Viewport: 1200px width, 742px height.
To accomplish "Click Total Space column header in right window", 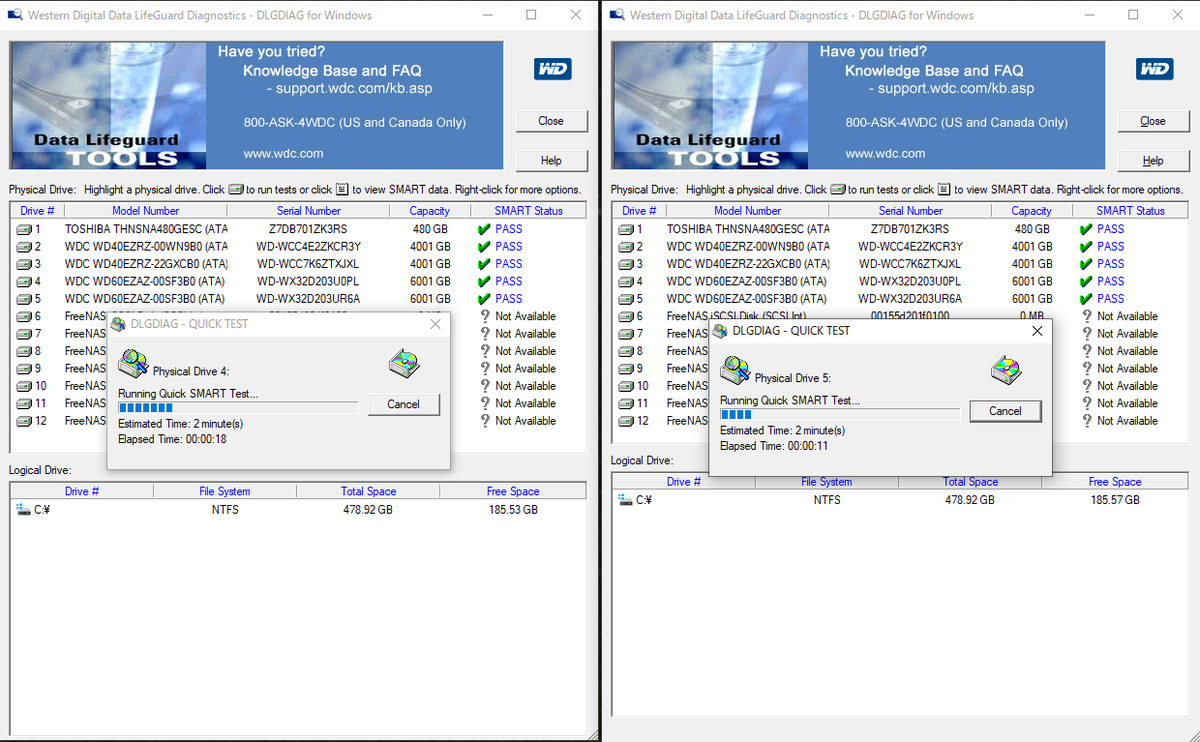I will [970, 482].
